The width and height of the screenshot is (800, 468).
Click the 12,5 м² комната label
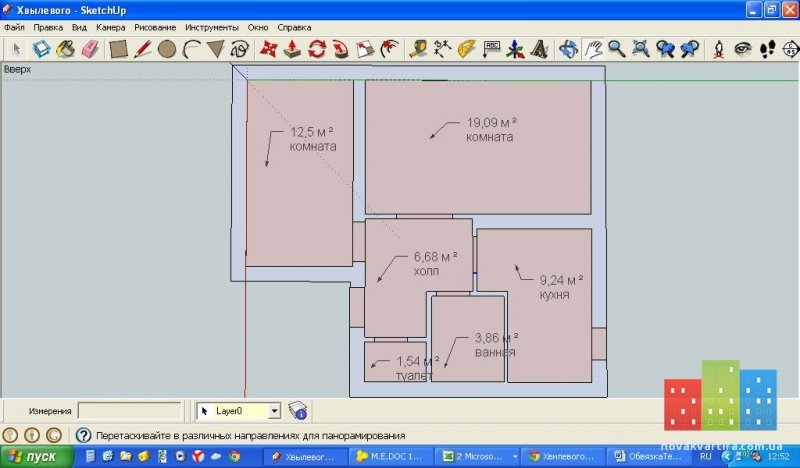click(x=312, y=139)
